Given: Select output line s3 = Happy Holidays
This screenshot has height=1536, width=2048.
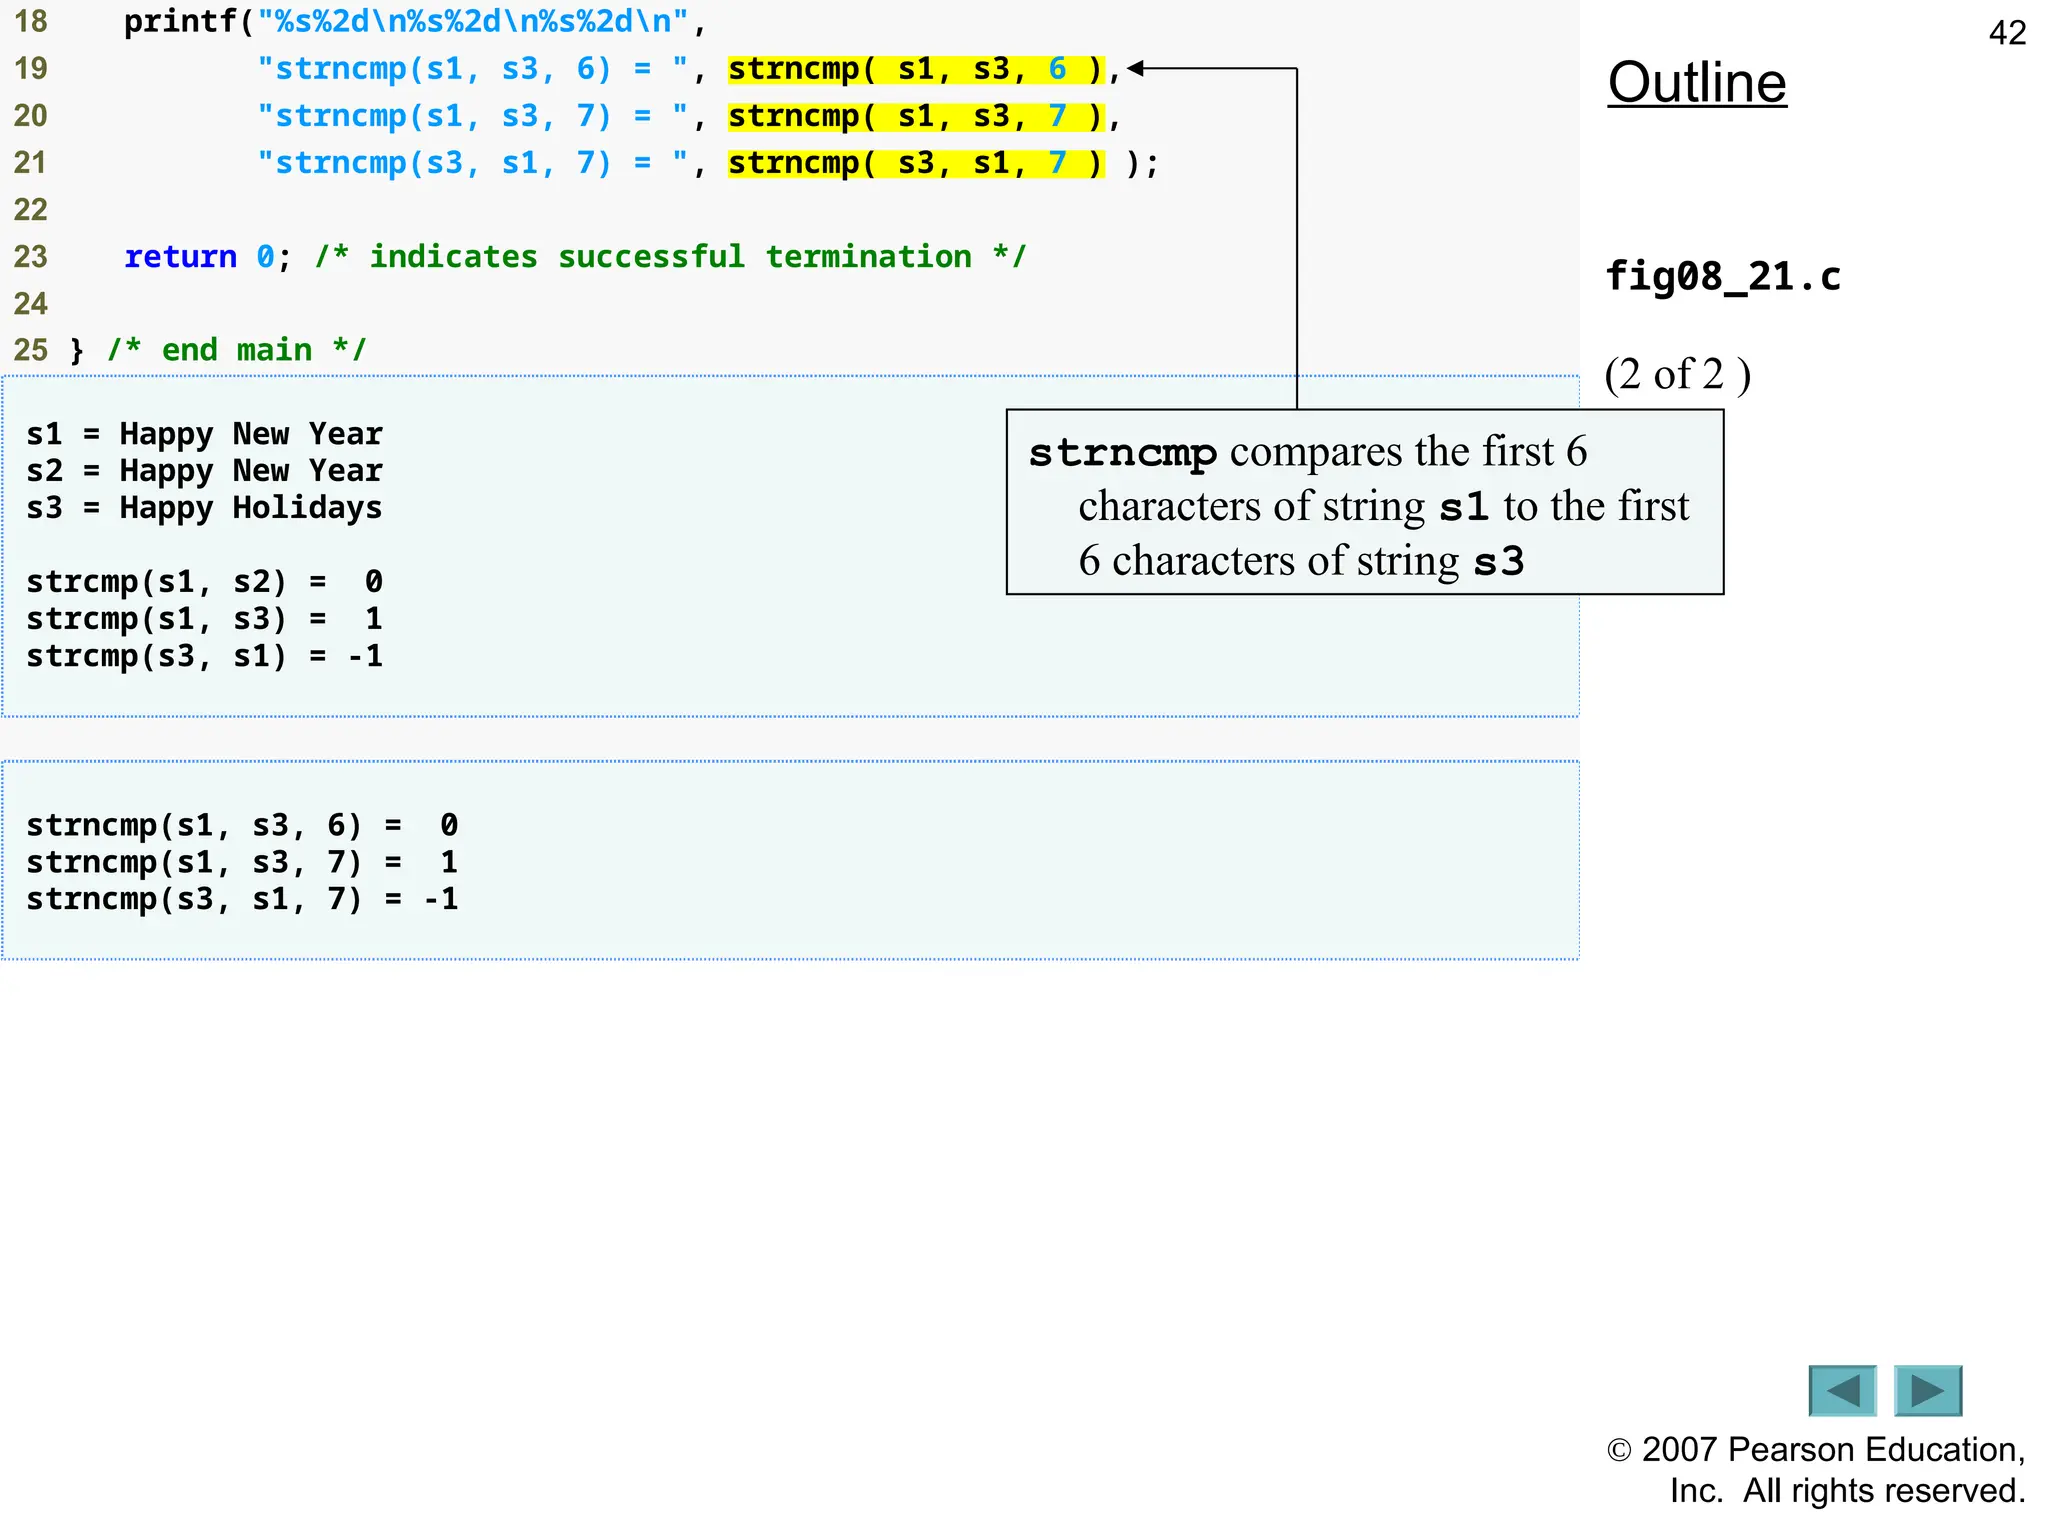Looking at the screenshot, I should 204,508.
